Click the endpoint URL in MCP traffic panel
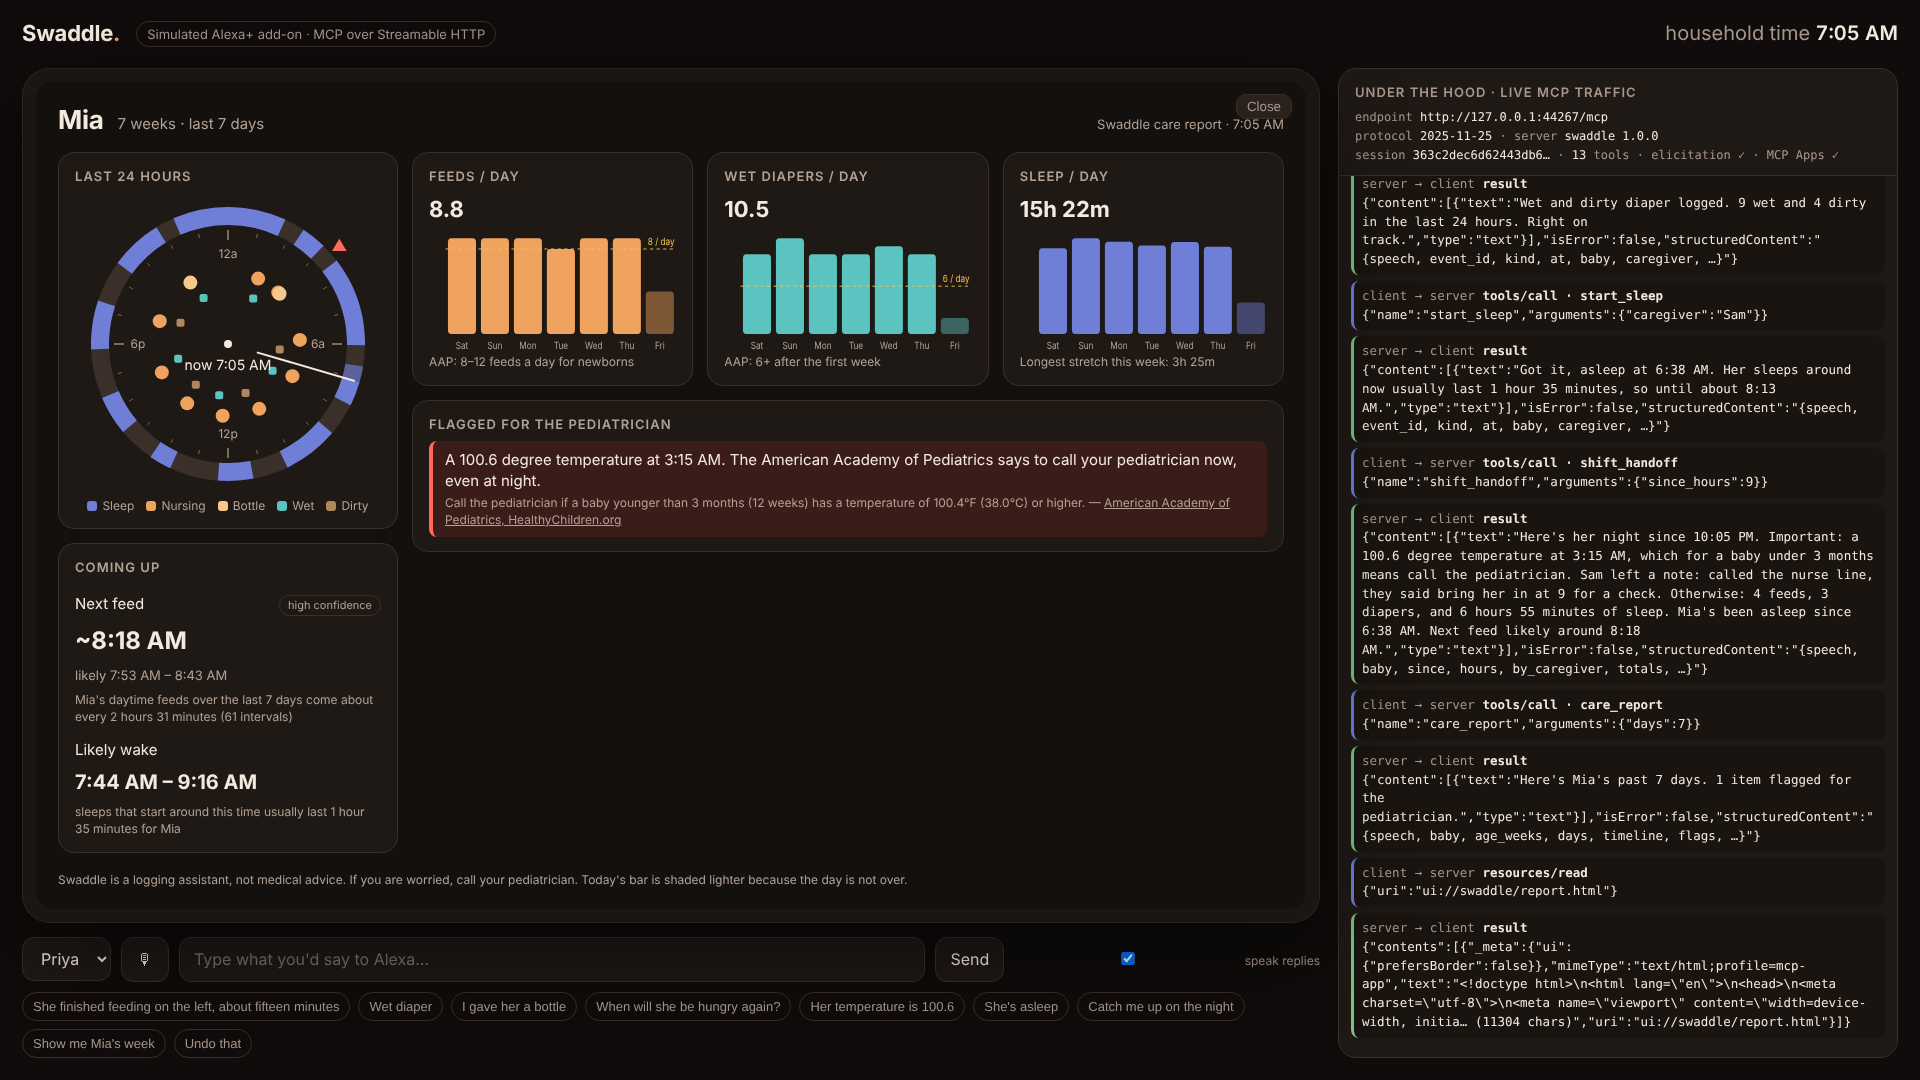This screenshot has width=1920, height=1080. tap(1514, 117)
